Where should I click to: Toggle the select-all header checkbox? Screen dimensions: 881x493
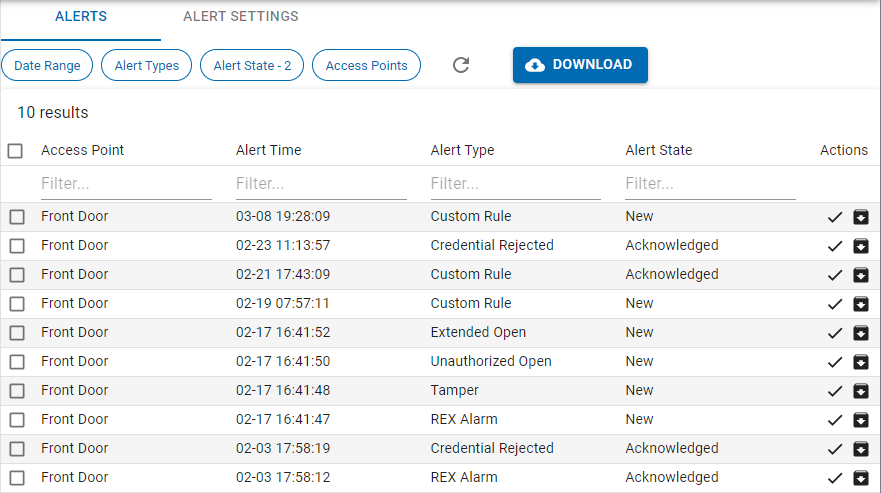[15, 151]
